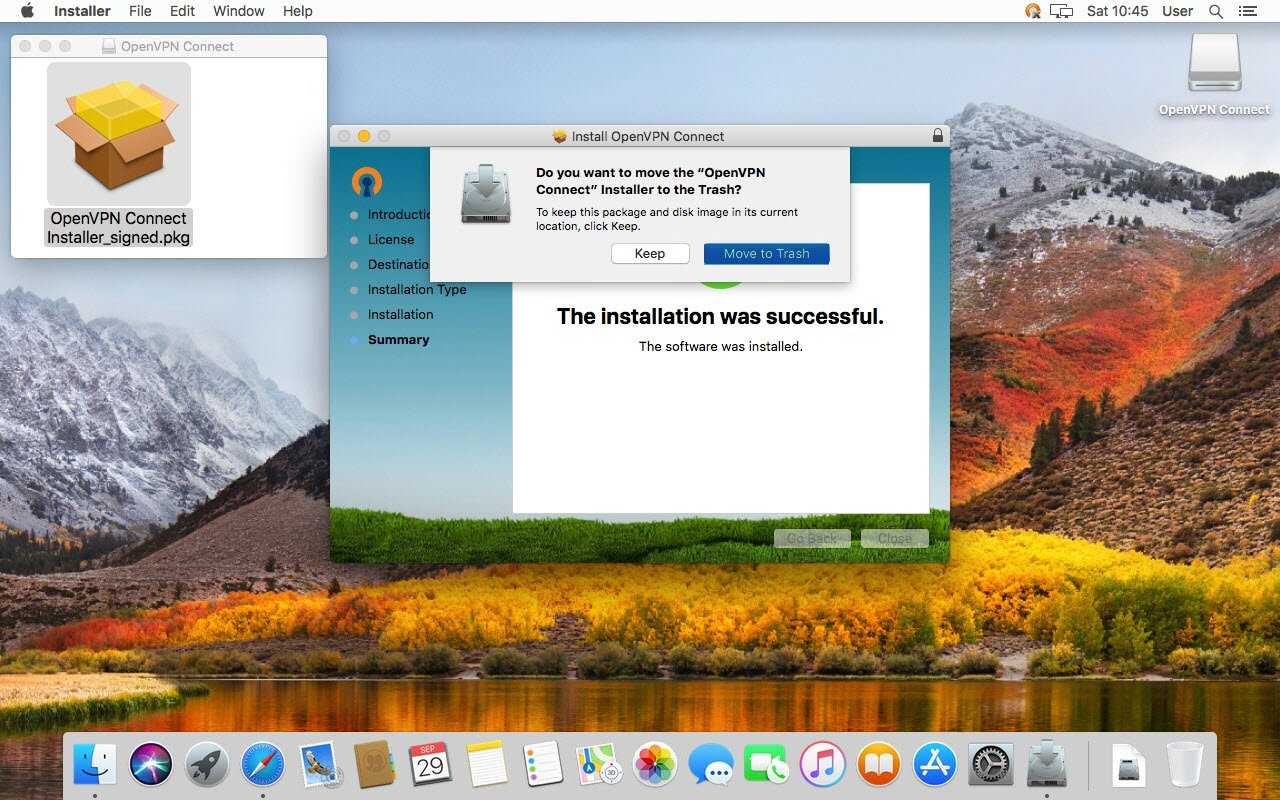This screenshot has width=1280, height=800.
Task: Open the OpenVPN Connect disk on desktop
Action: (x=1214, y=66)
